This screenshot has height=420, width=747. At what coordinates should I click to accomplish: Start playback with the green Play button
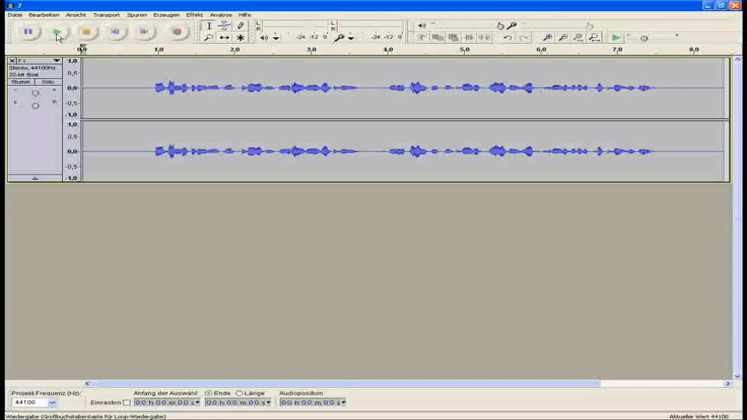point(57,32)
